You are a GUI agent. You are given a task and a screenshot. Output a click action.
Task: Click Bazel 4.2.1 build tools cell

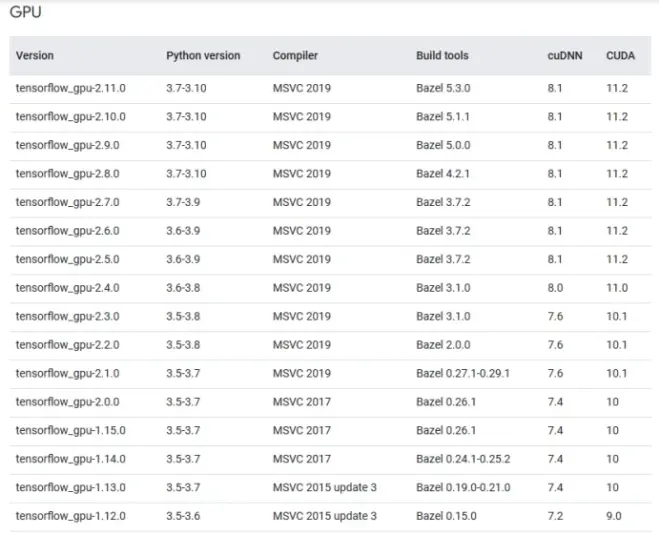tap(442, 174)
